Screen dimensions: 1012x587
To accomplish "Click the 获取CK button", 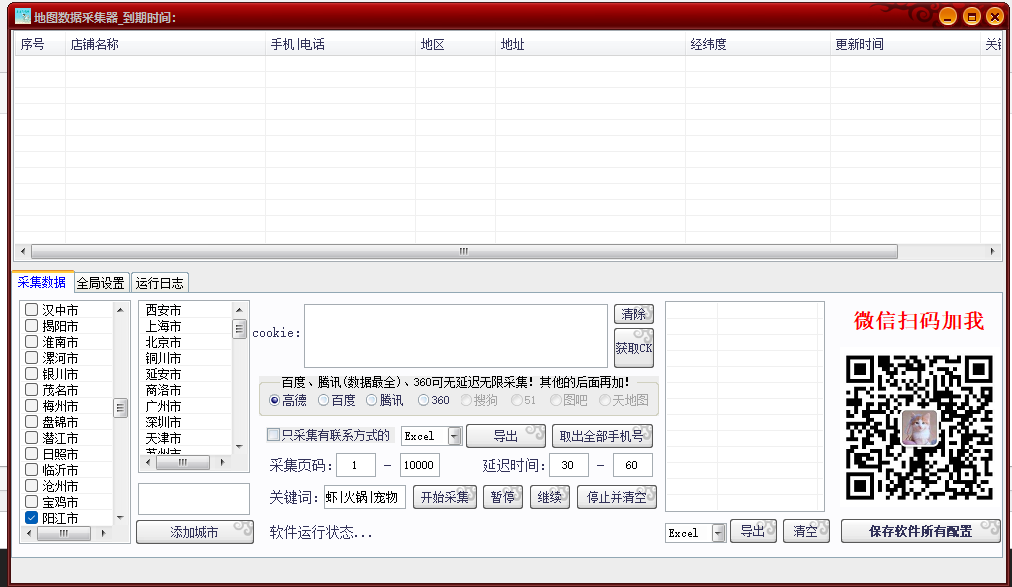I will [x=633, y=348].
